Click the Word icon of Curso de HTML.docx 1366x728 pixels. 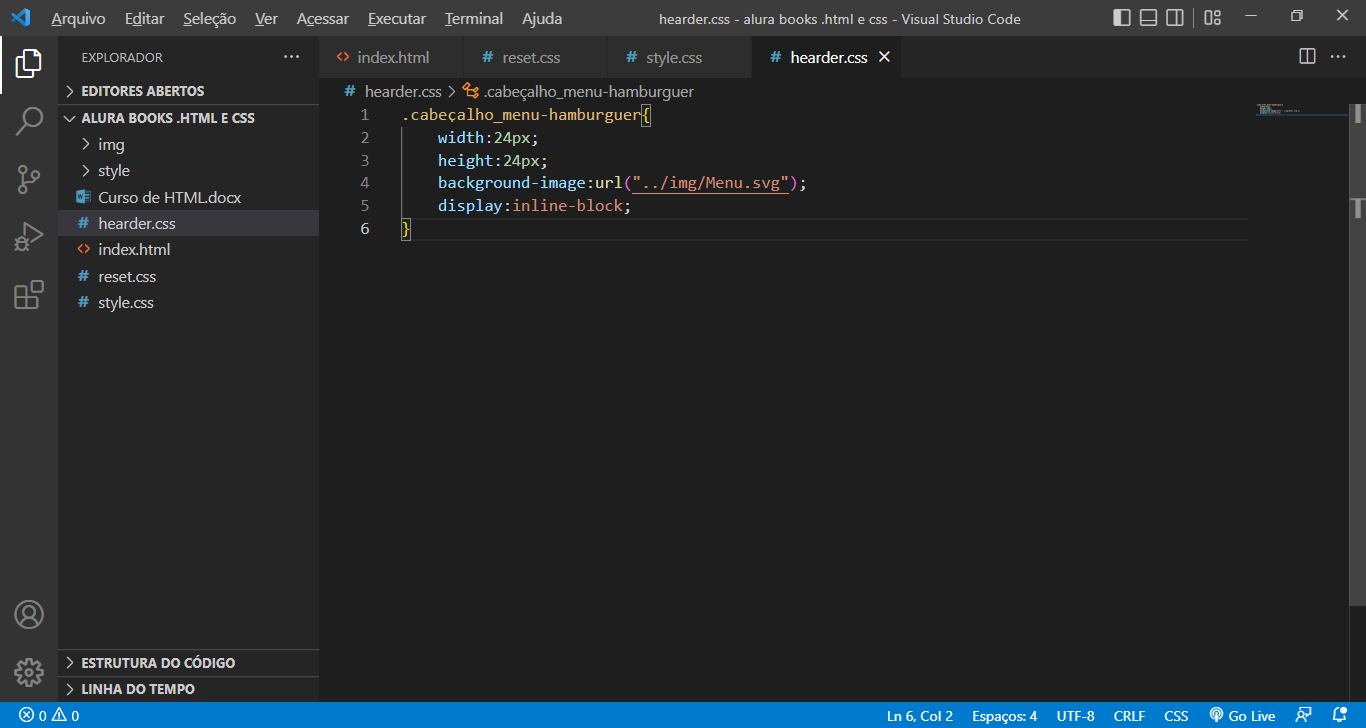point(84,197)
